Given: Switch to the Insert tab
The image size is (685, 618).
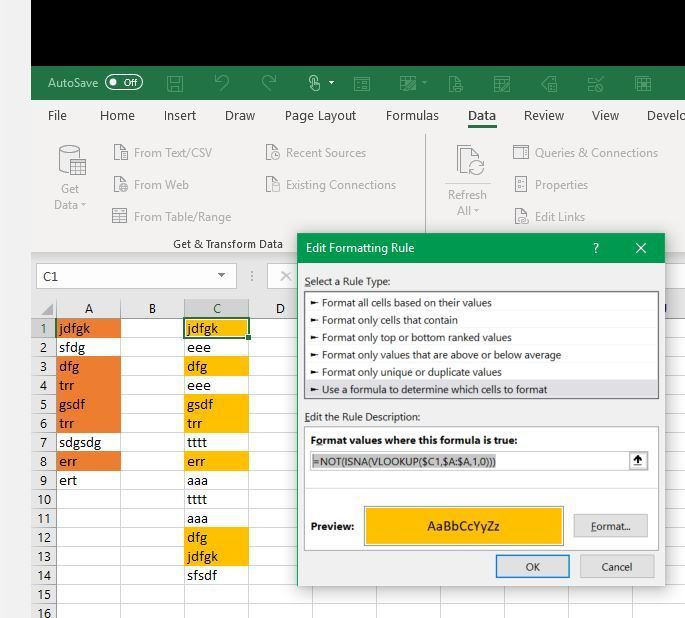Looking at the screenshot, I should click(x=180, y=115).
